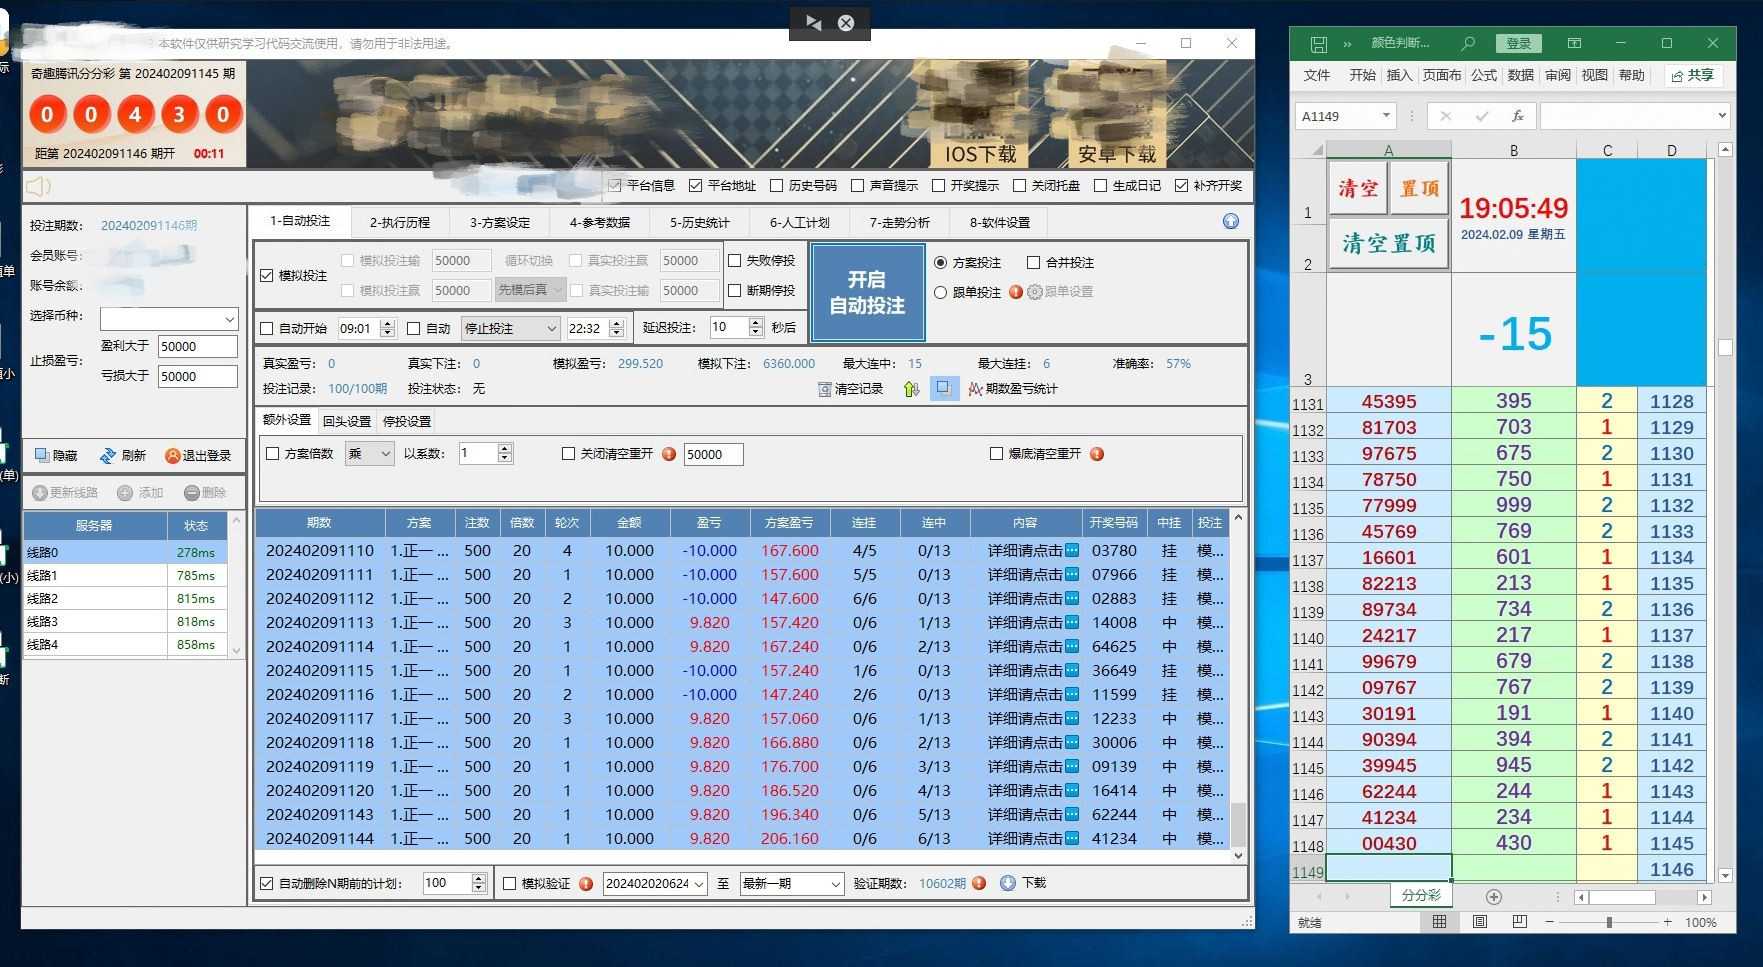Enable the 失败停投 checkbox

click(735, 260)
